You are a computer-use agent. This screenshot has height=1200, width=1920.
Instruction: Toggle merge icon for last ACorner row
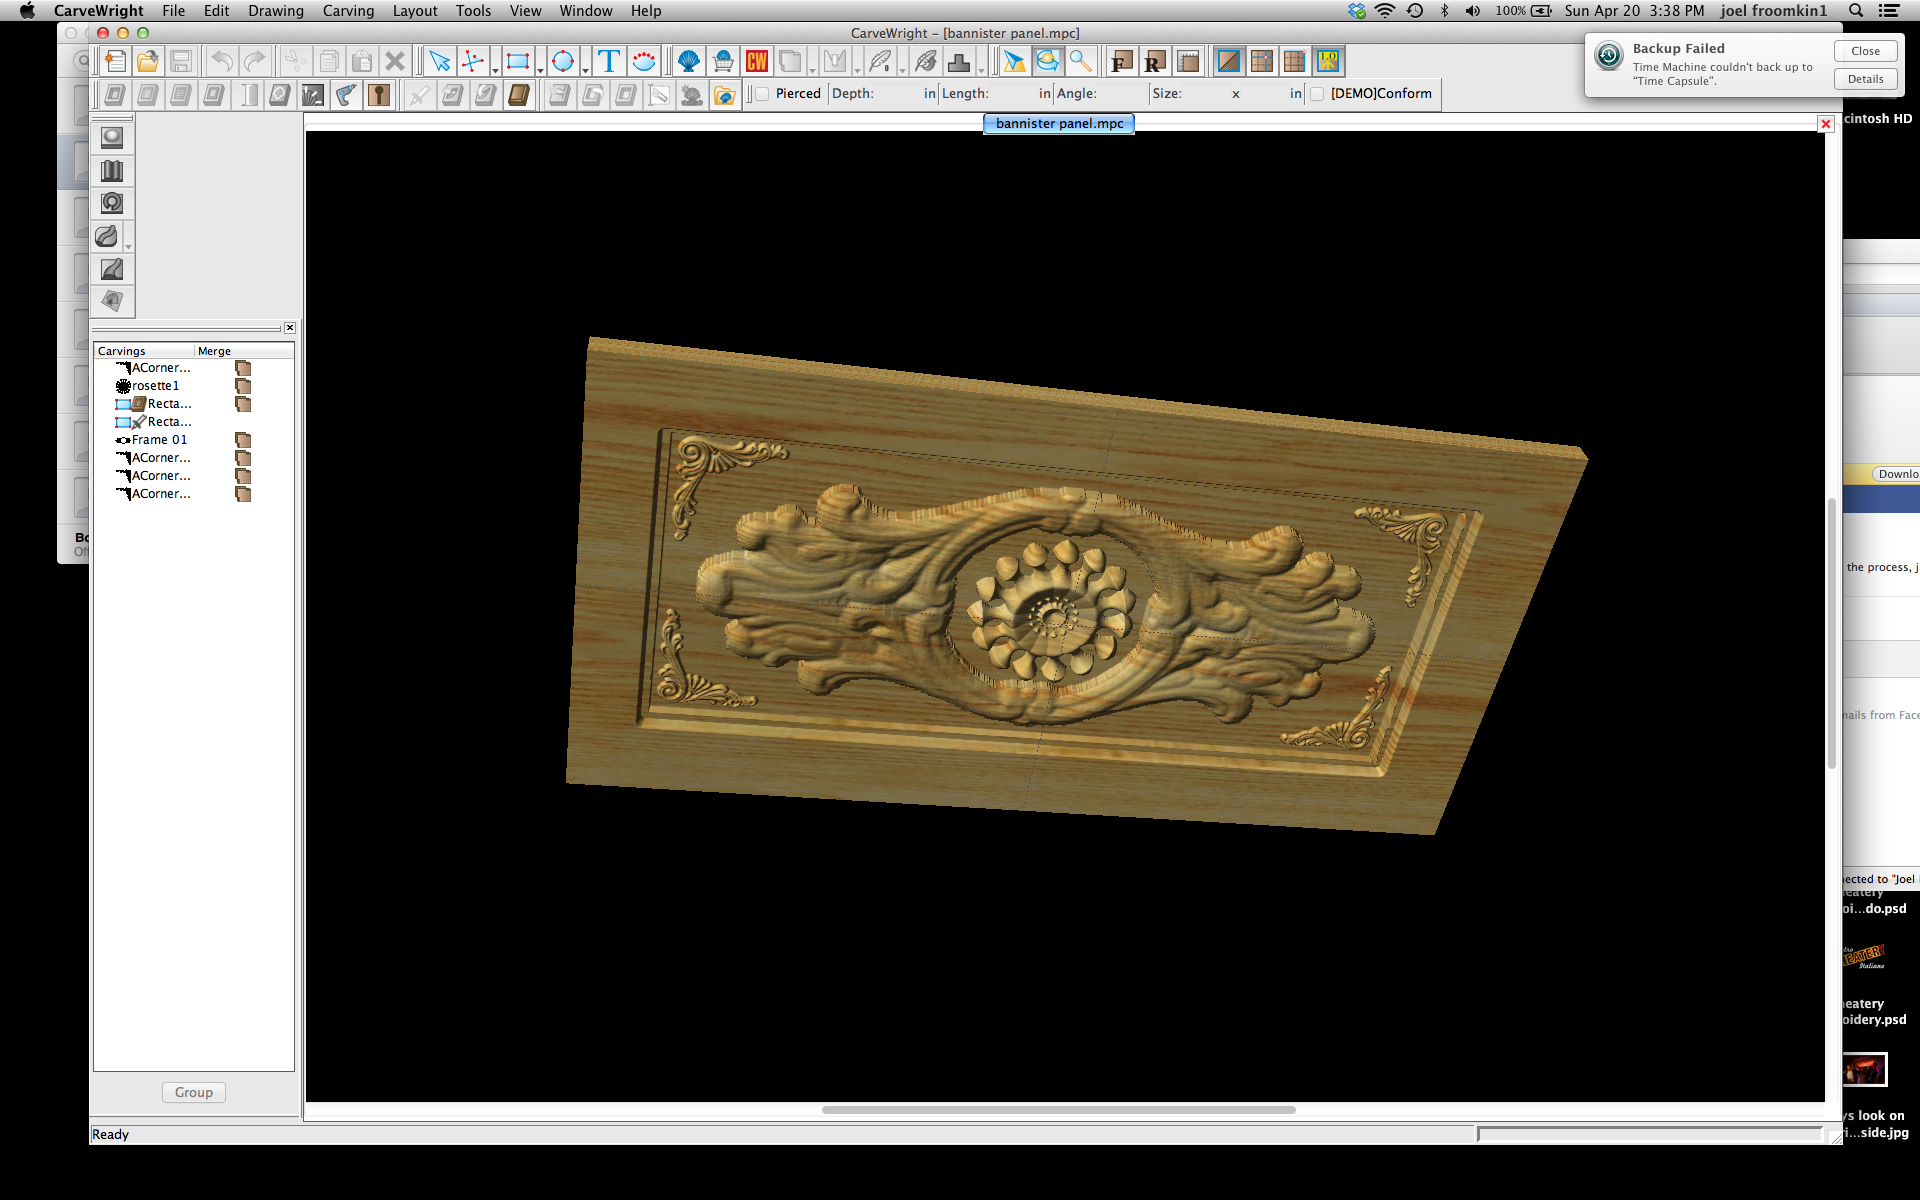tap(243, 494)
